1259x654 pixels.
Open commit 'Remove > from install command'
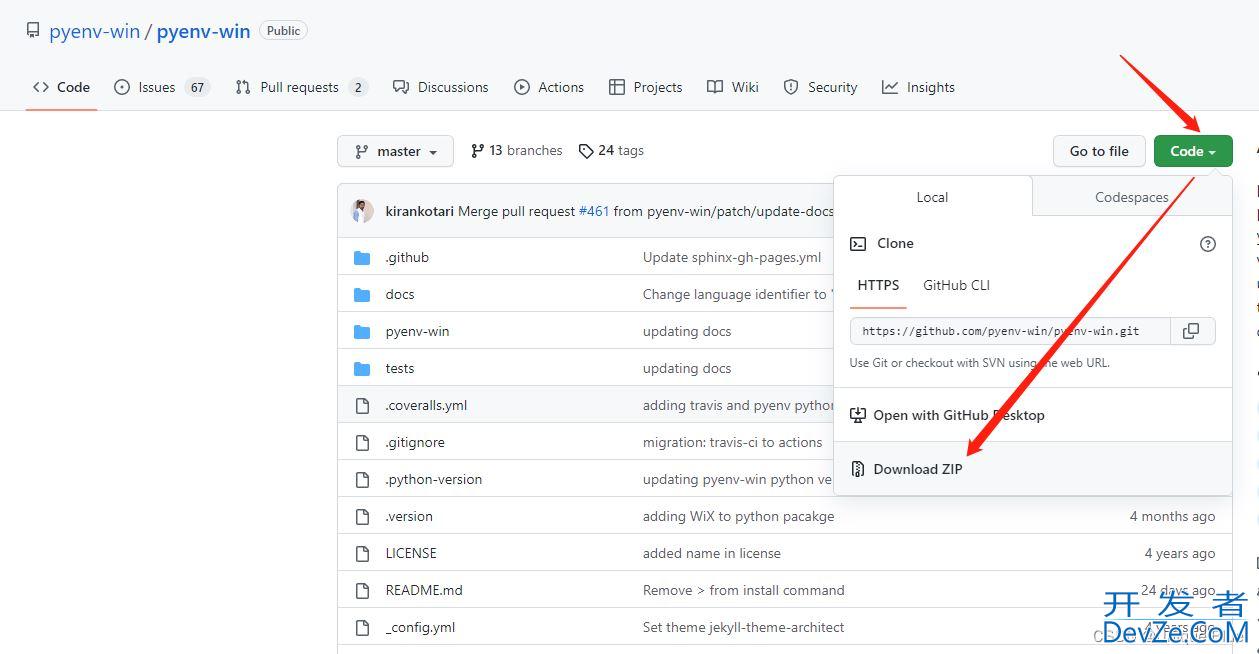pyautogui.click(x=744, y=590)
